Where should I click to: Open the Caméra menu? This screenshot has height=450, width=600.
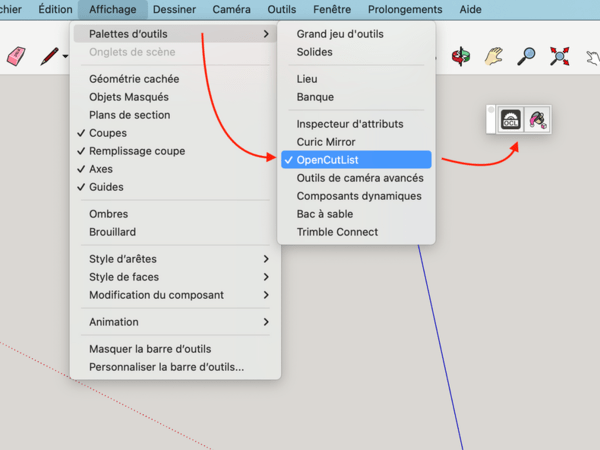(x=231, y=9)
